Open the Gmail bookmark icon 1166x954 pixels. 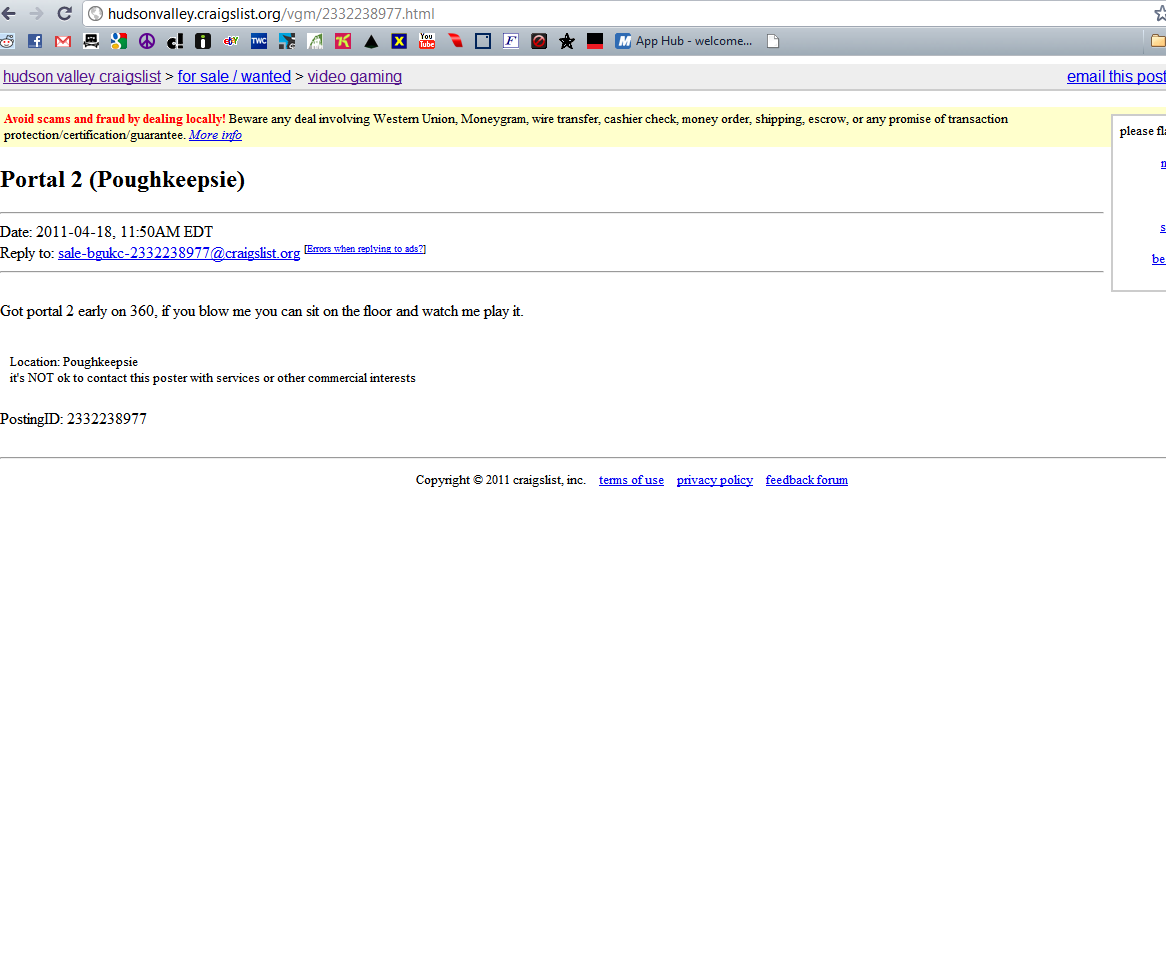point(63,41)
